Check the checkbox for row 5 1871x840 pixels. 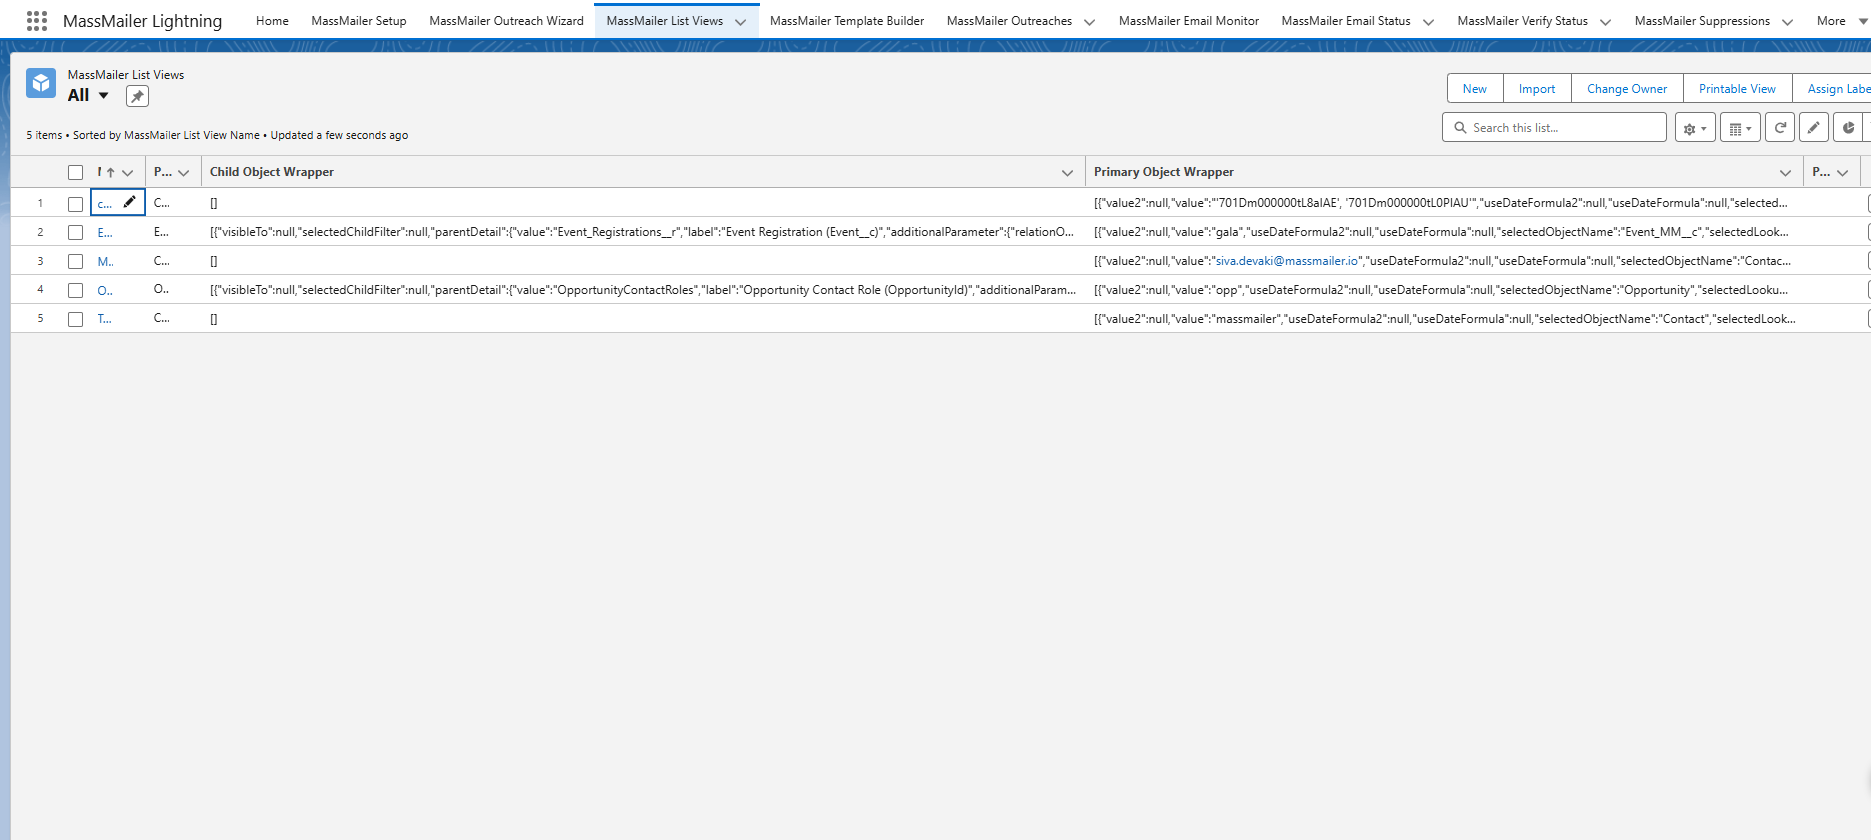[x=75, y=319]
